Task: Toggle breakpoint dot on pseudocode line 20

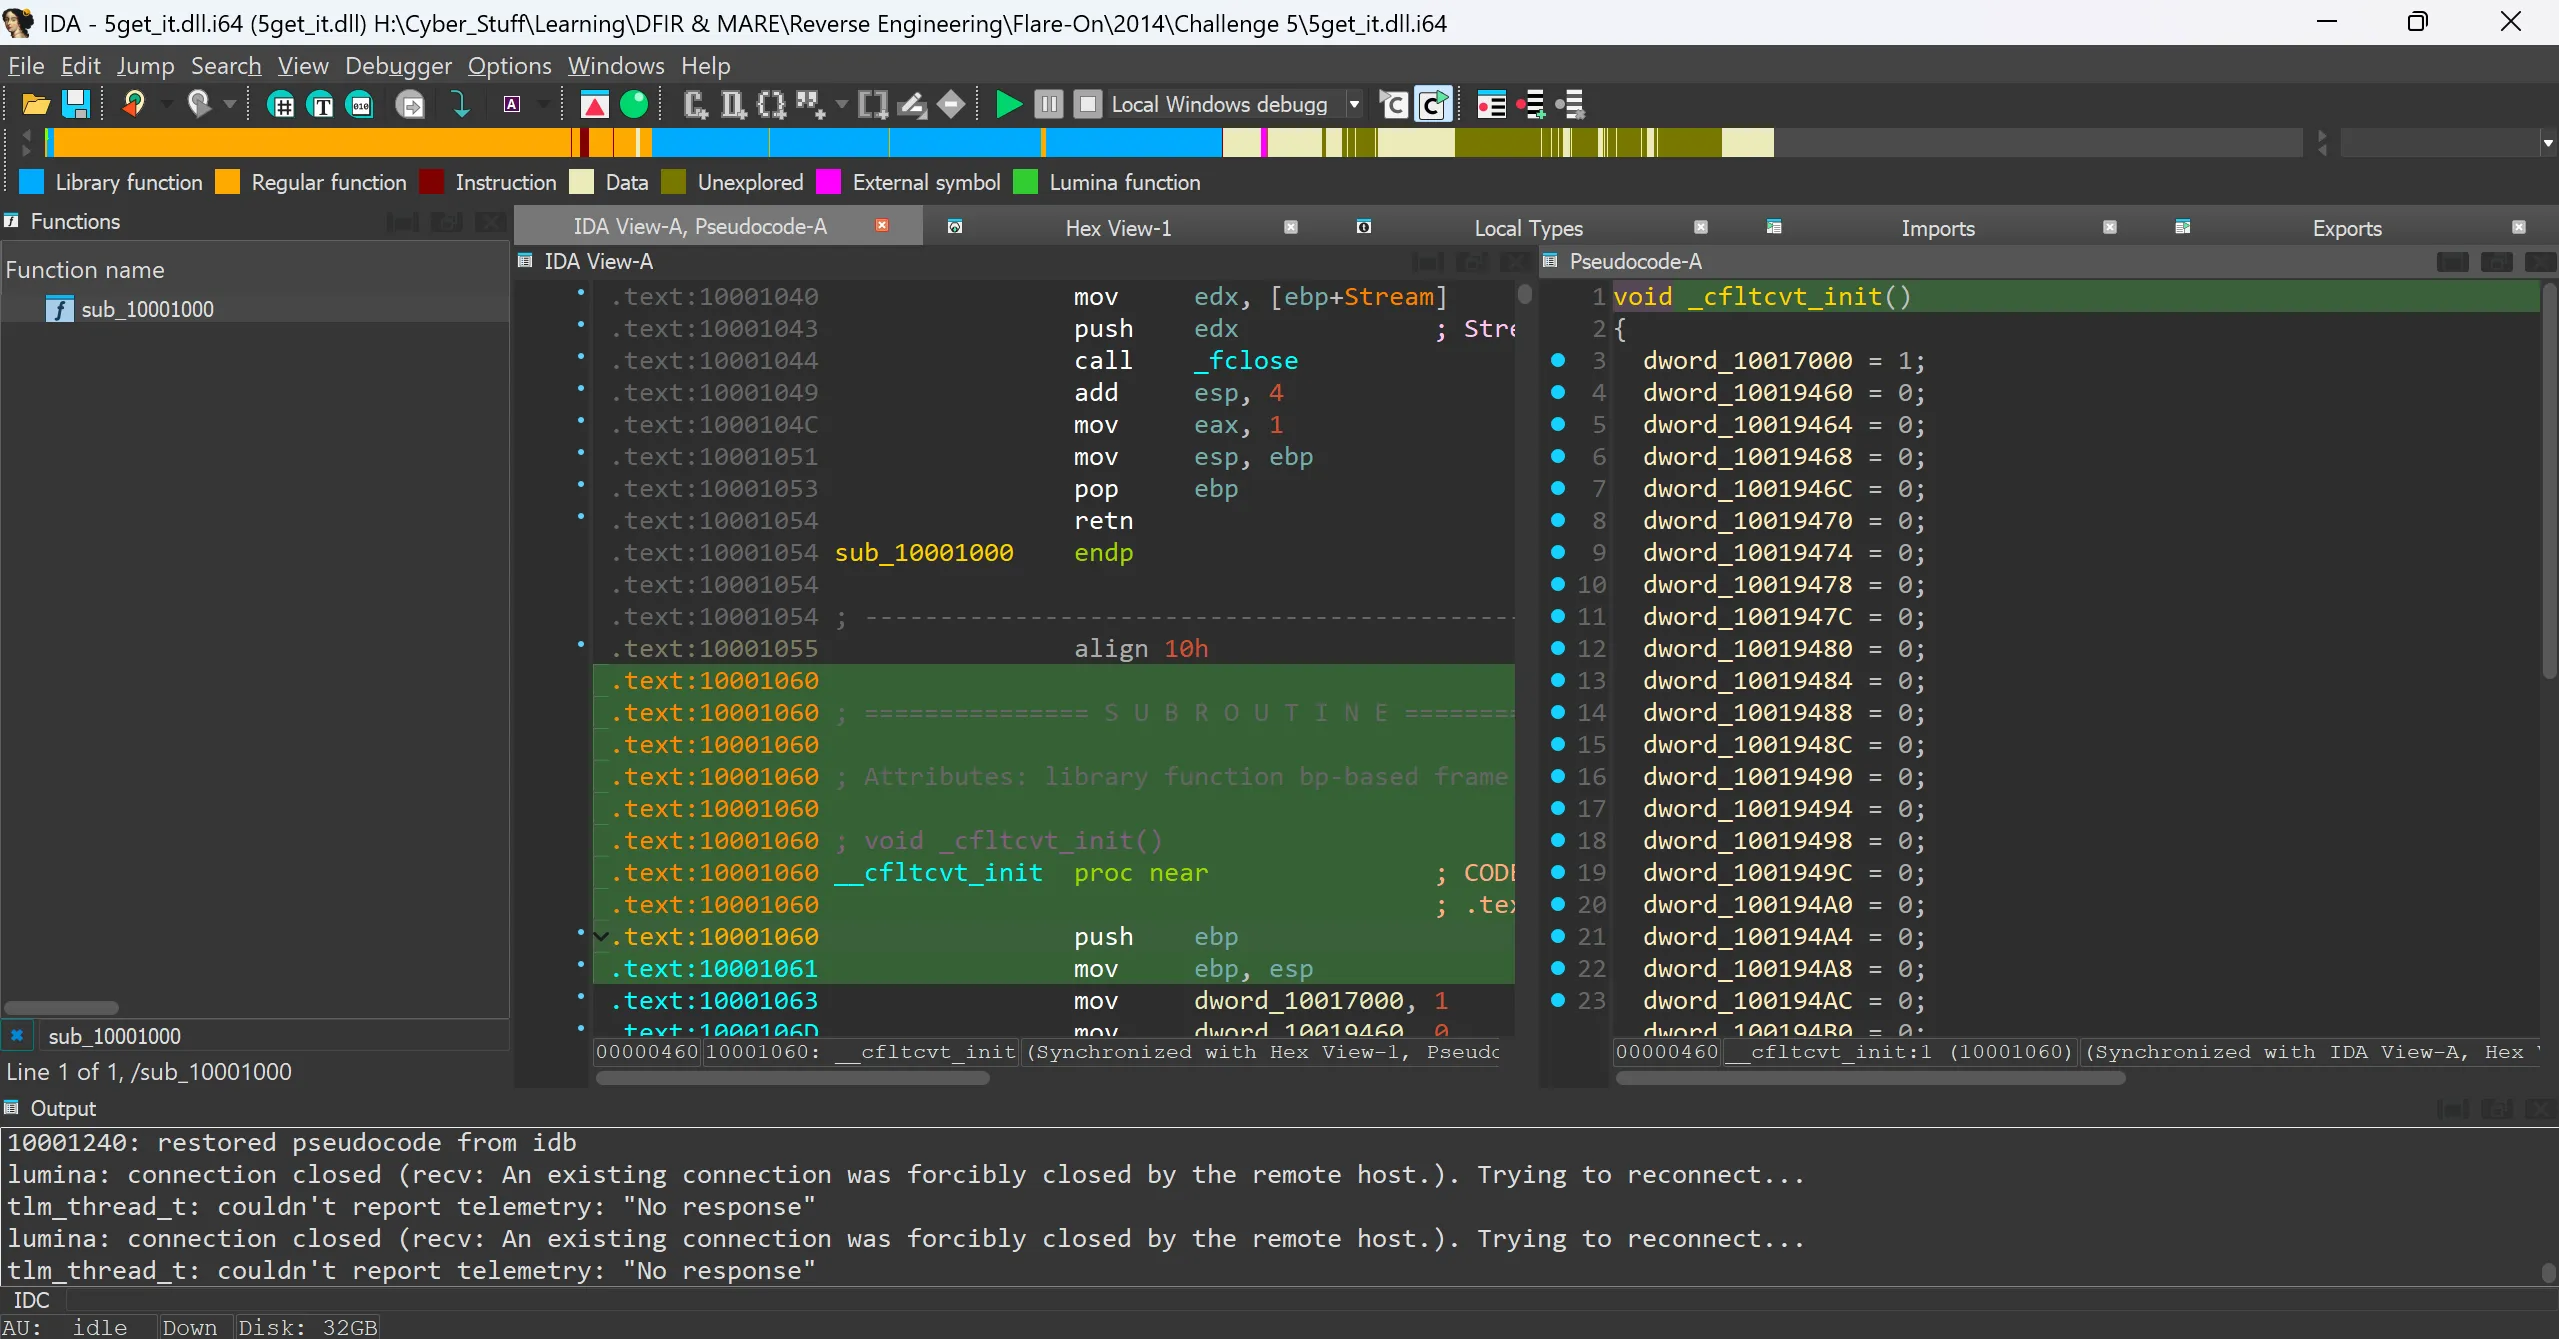Action: [1558, 904]
